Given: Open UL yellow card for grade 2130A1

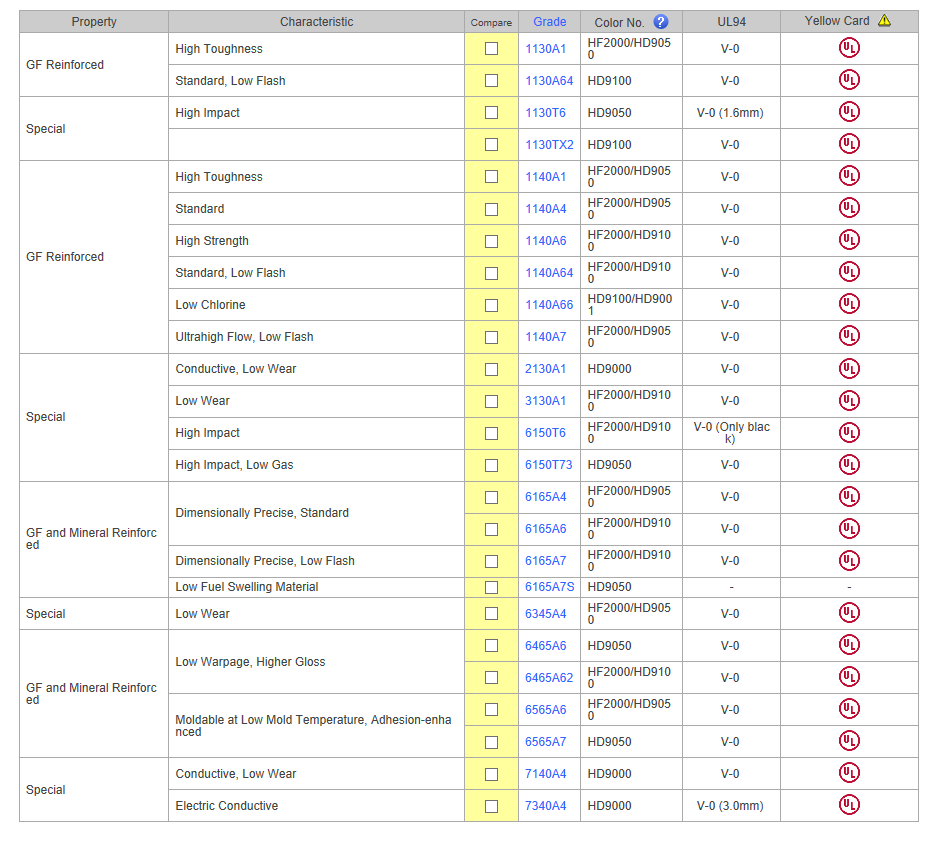Looking at the screenshot, I should 849,368.
